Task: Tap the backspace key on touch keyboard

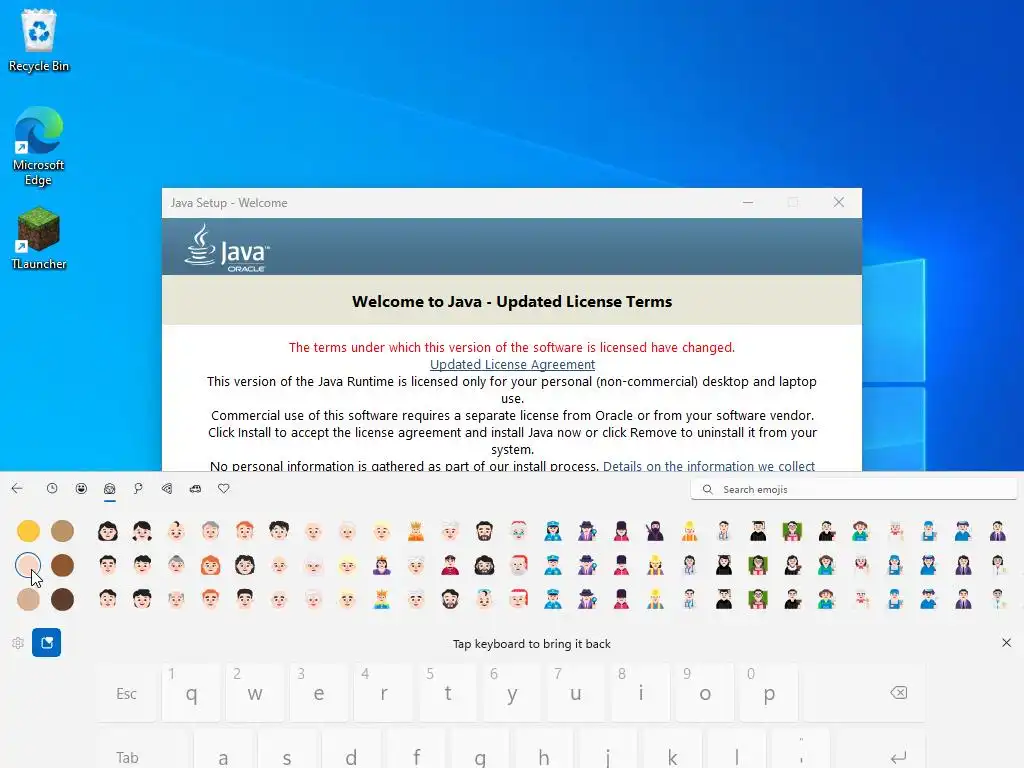Action: [863, 694]
